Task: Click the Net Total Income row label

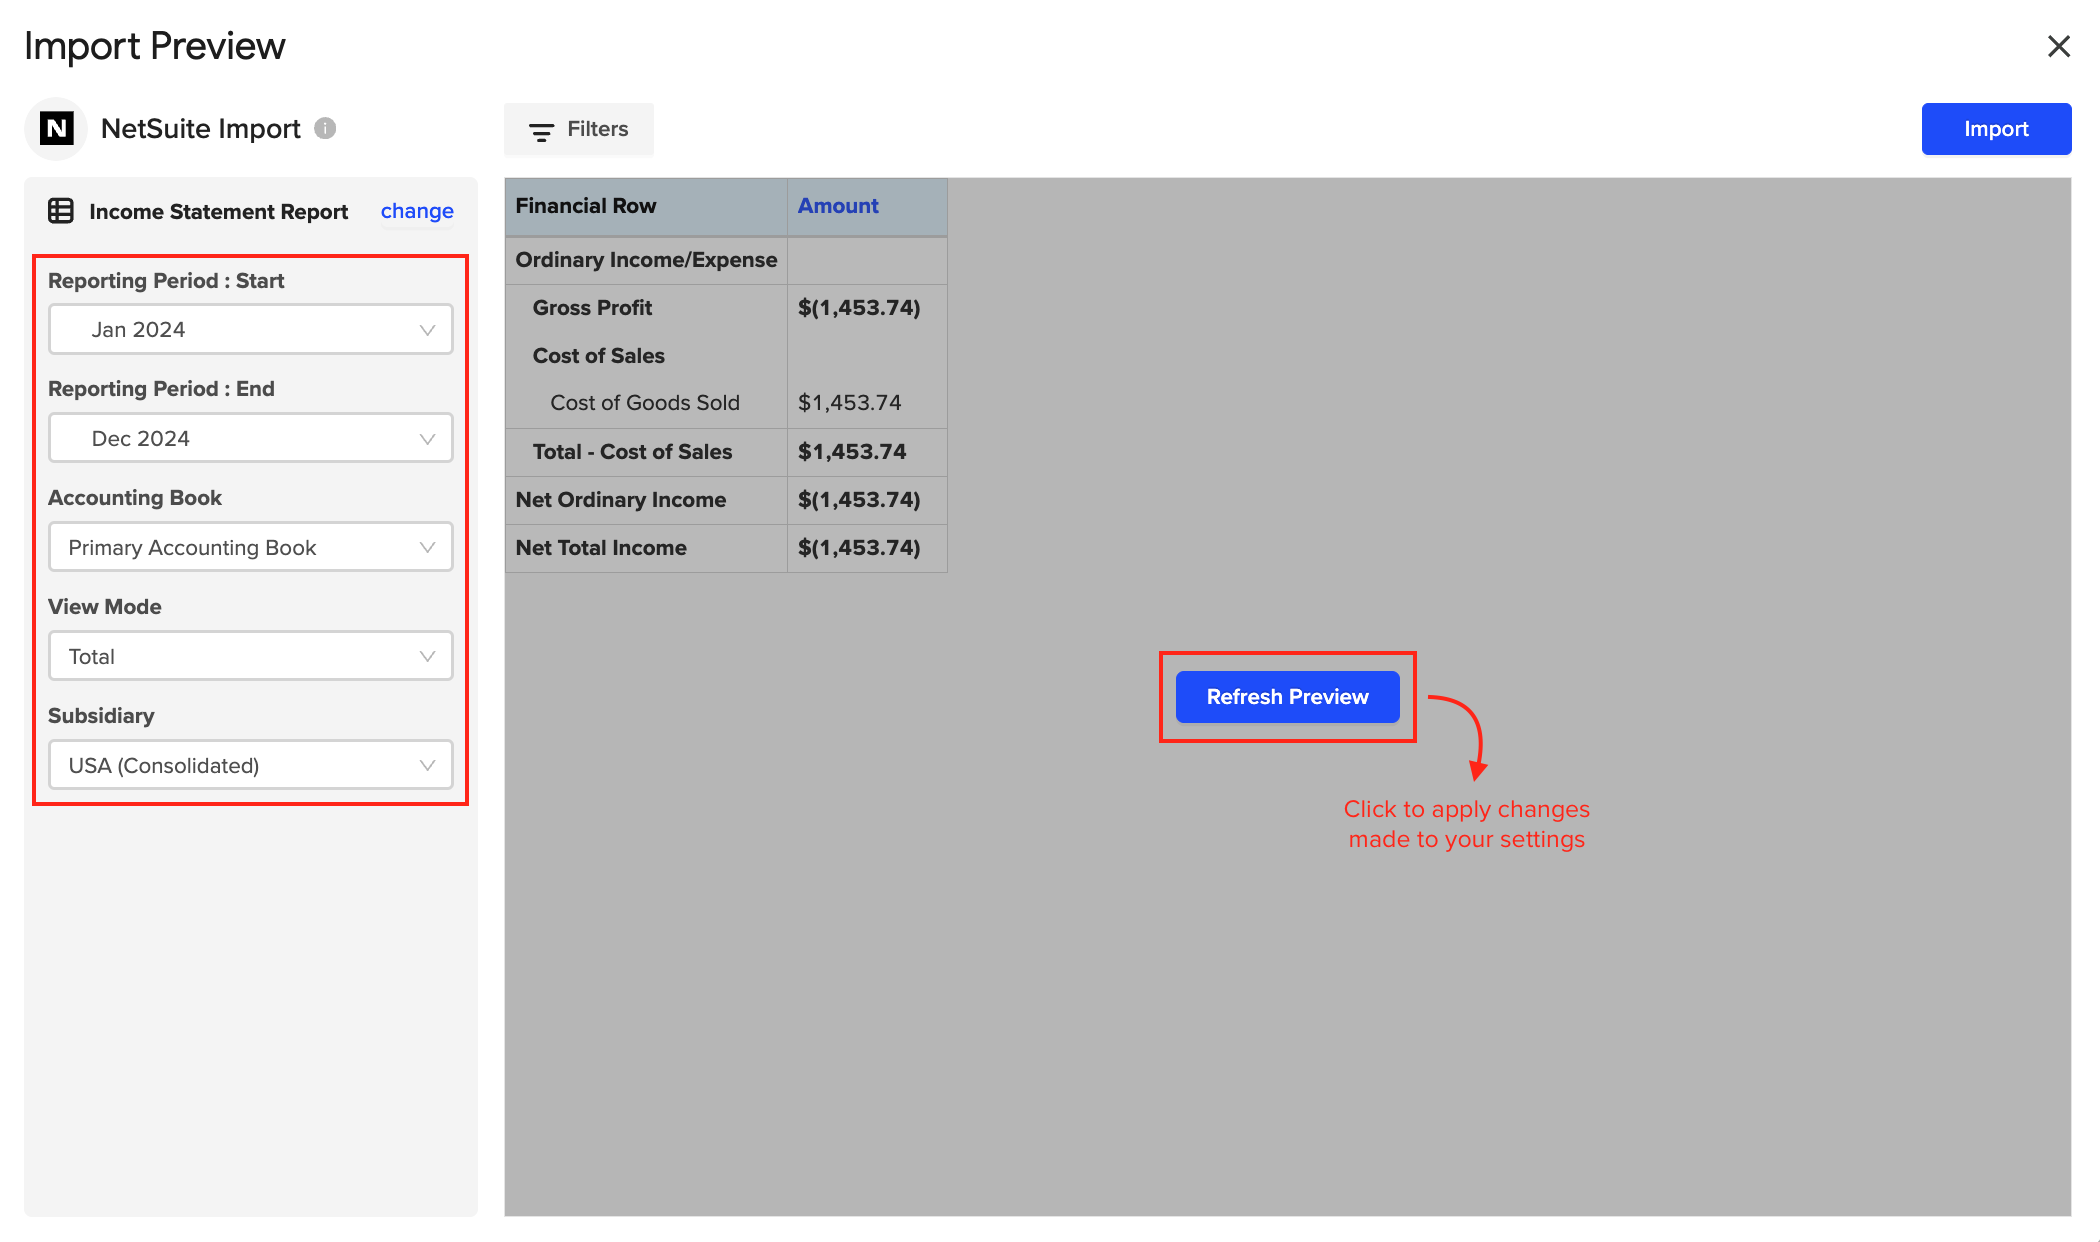Action: [601, 548]
